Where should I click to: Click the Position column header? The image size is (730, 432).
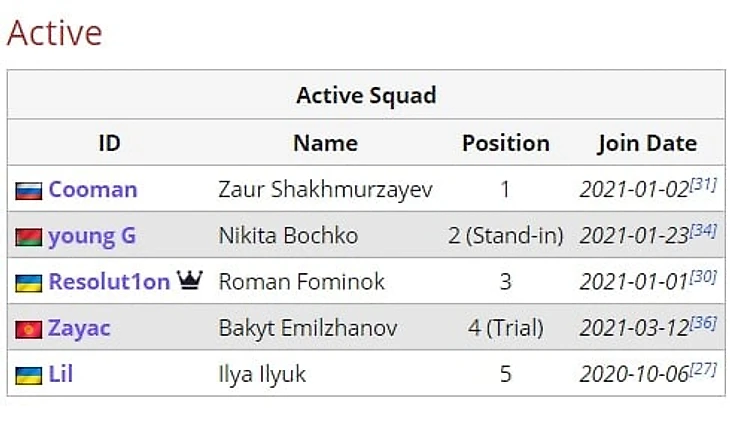tap(506, 143)
